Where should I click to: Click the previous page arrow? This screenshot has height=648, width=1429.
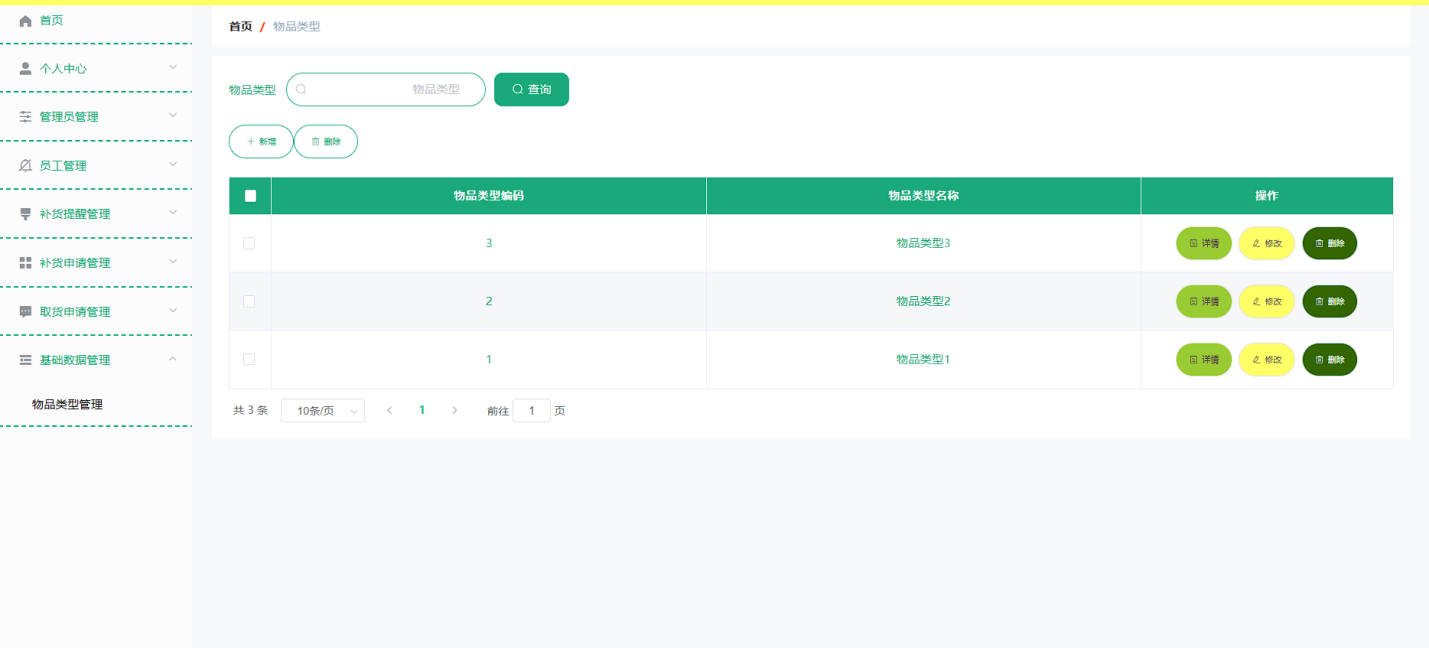pos(389,410)
